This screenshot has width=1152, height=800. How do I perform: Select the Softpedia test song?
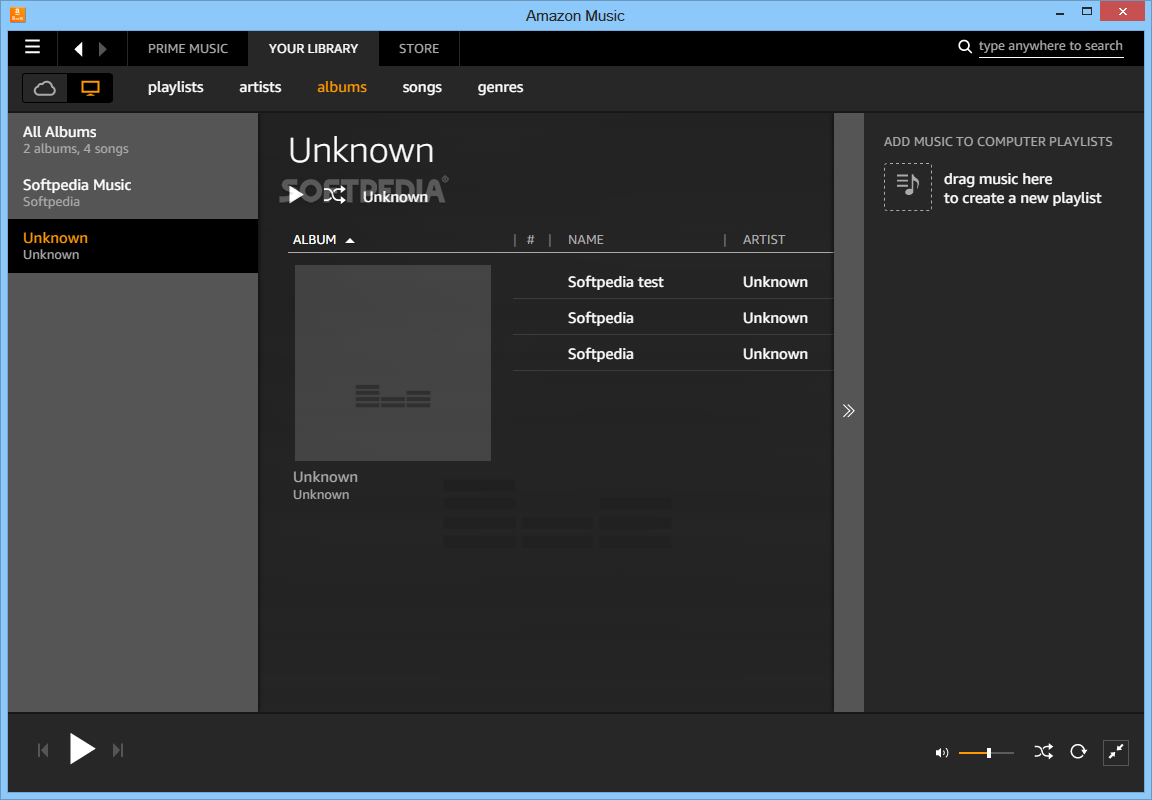click(x=616, y=282)
